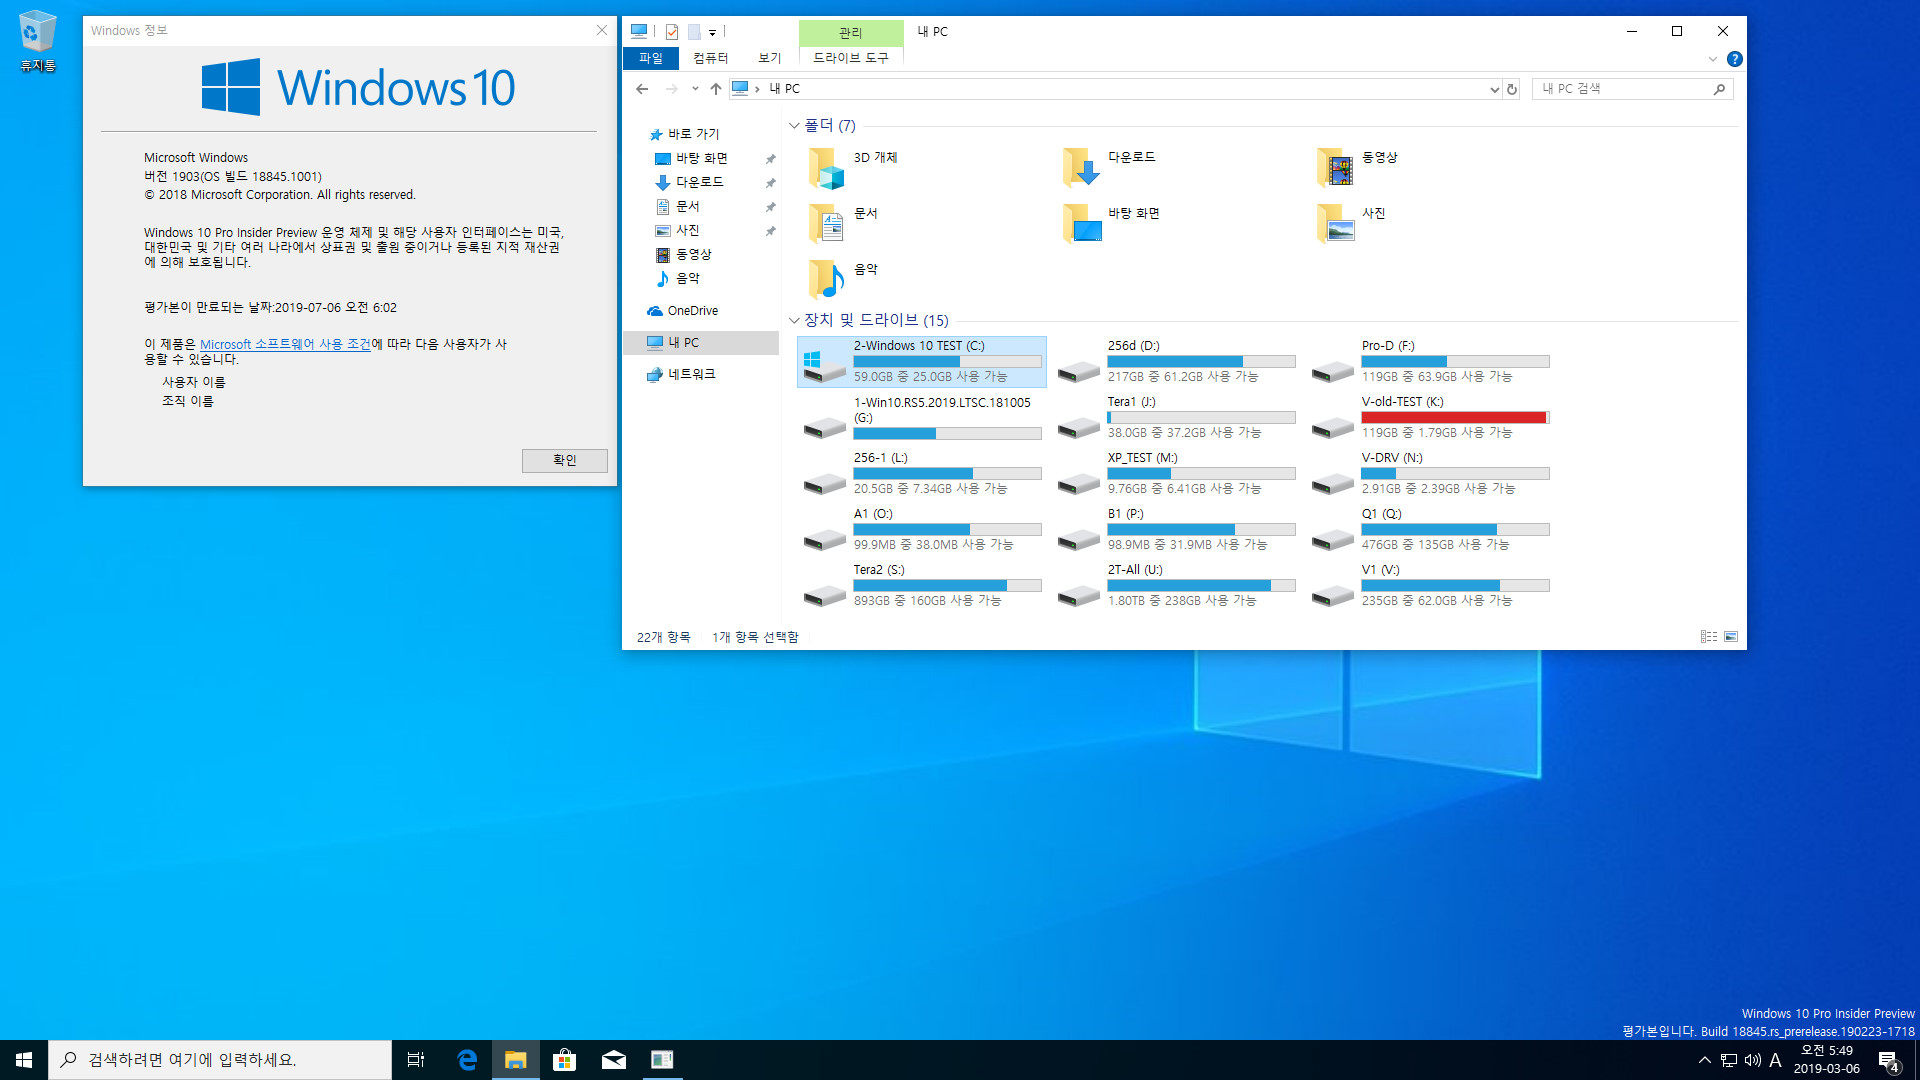Click the 관리 contextual tab header
Image resolution: width=1920 pixels, height=1080 pixels.
[x=851, y=32]
